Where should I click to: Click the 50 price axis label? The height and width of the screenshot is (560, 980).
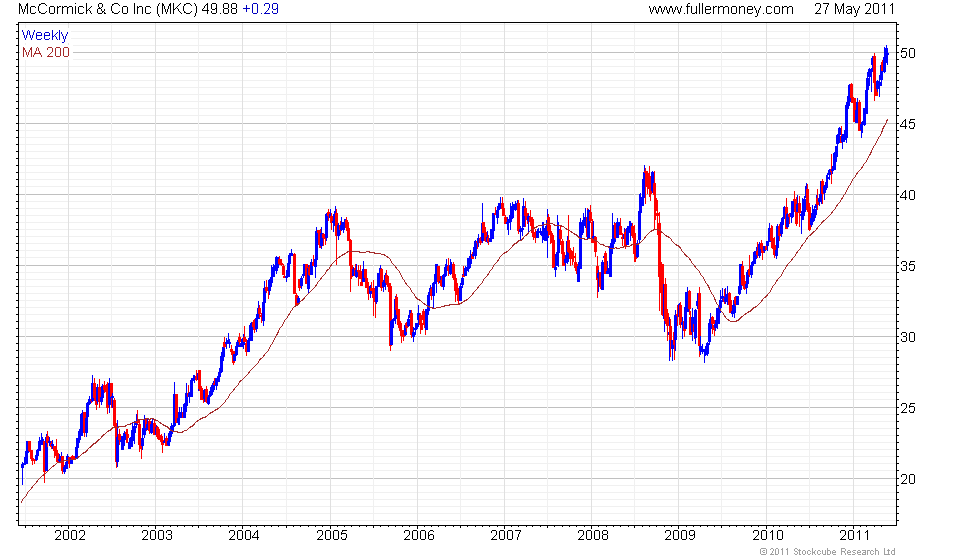click(908, 53)
